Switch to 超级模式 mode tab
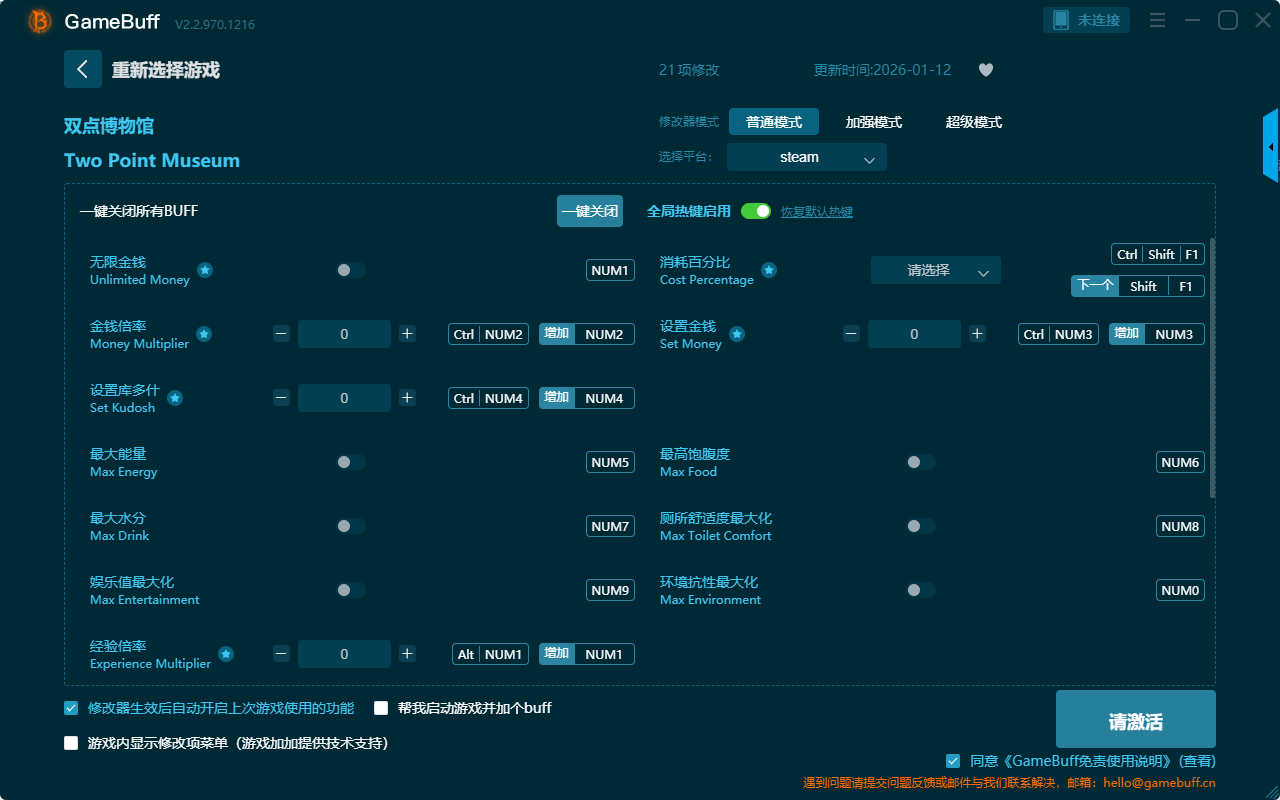The width and height of the screenshot is (1280, 800). pyautogui.click(x=973, y=122)
